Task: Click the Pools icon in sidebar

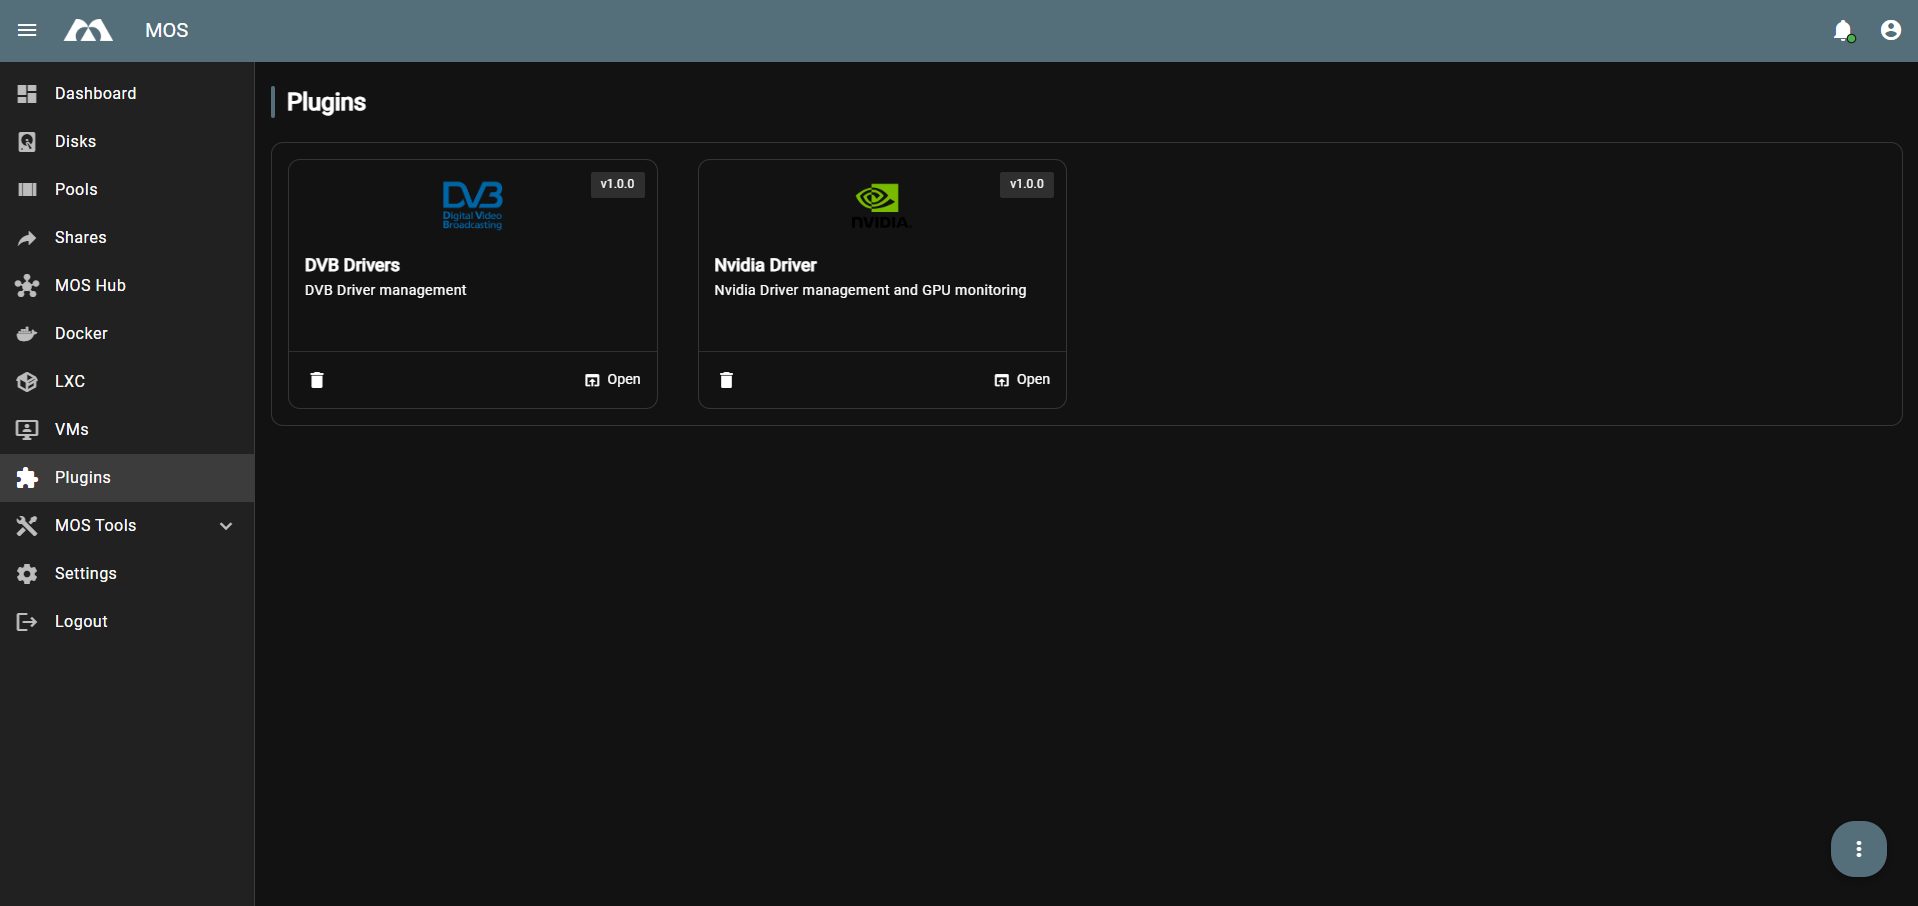Action: pos(27,189)
